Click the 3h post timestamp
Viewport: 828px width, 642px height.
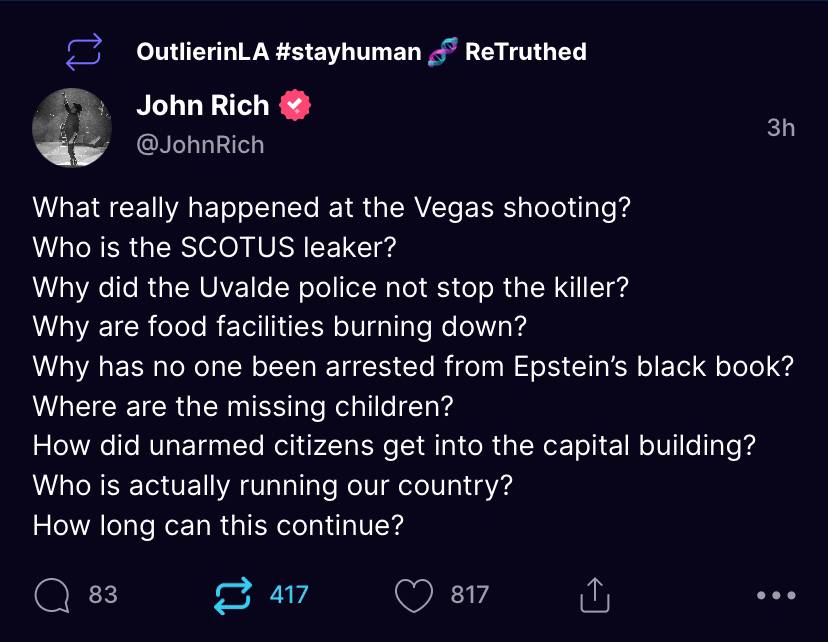click(780, 127)
